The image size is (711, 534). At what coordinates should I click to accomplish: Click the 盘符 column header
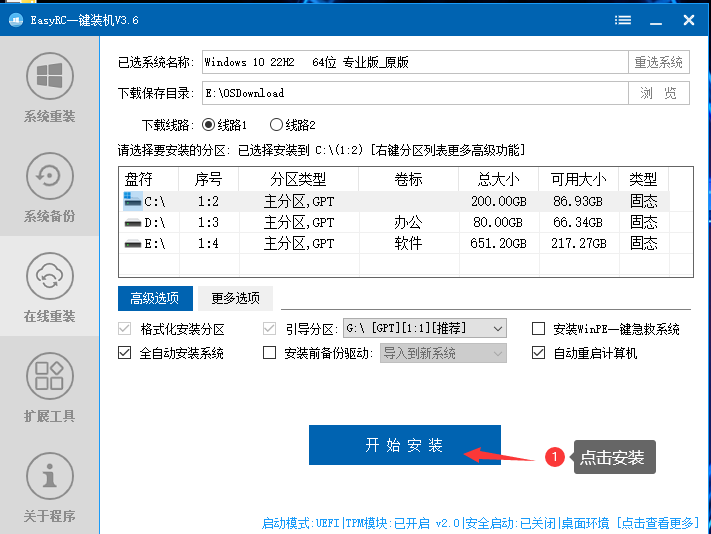point(149,180)
